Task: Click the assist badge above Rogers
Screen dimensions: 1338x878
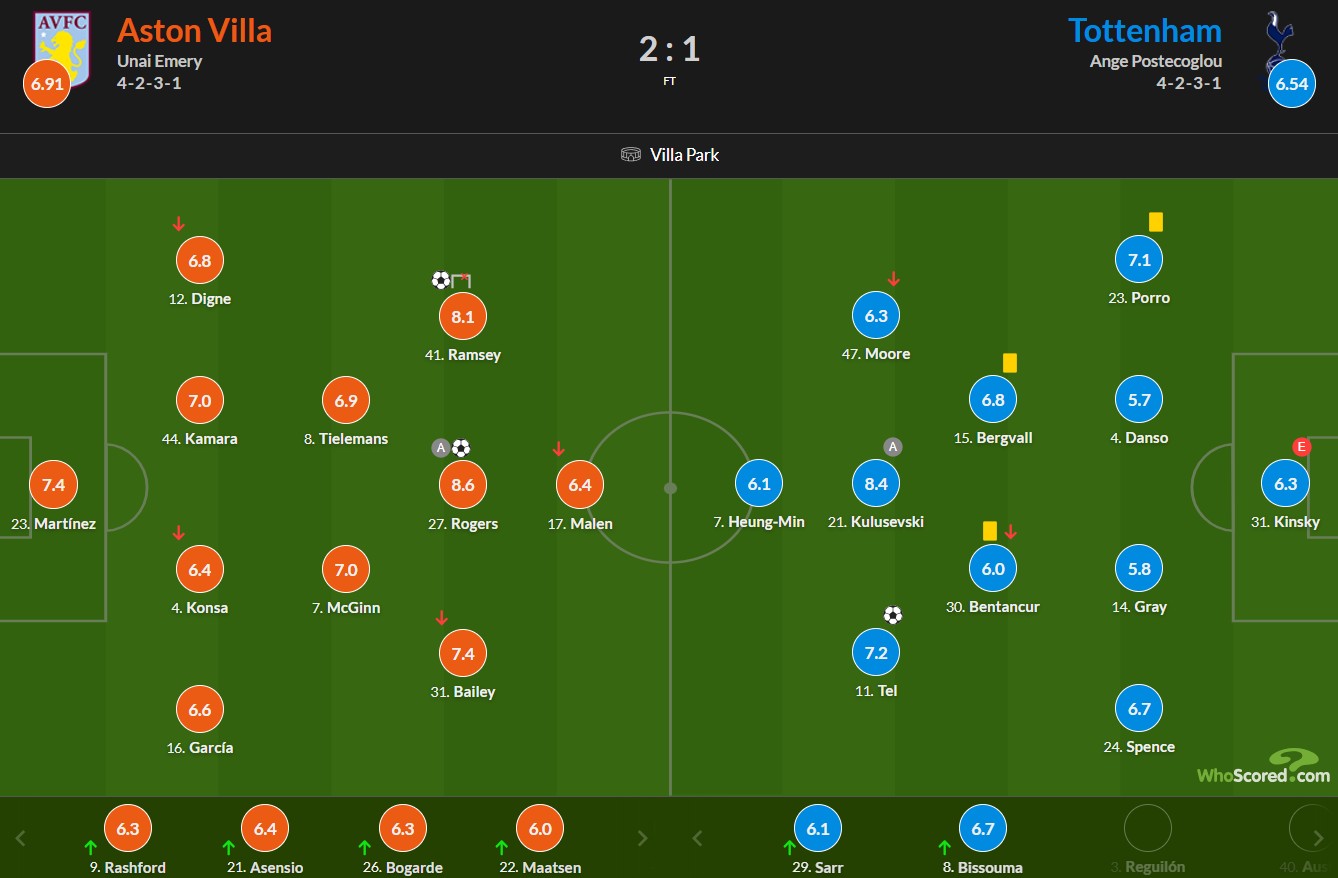Action: click(440, 448)
